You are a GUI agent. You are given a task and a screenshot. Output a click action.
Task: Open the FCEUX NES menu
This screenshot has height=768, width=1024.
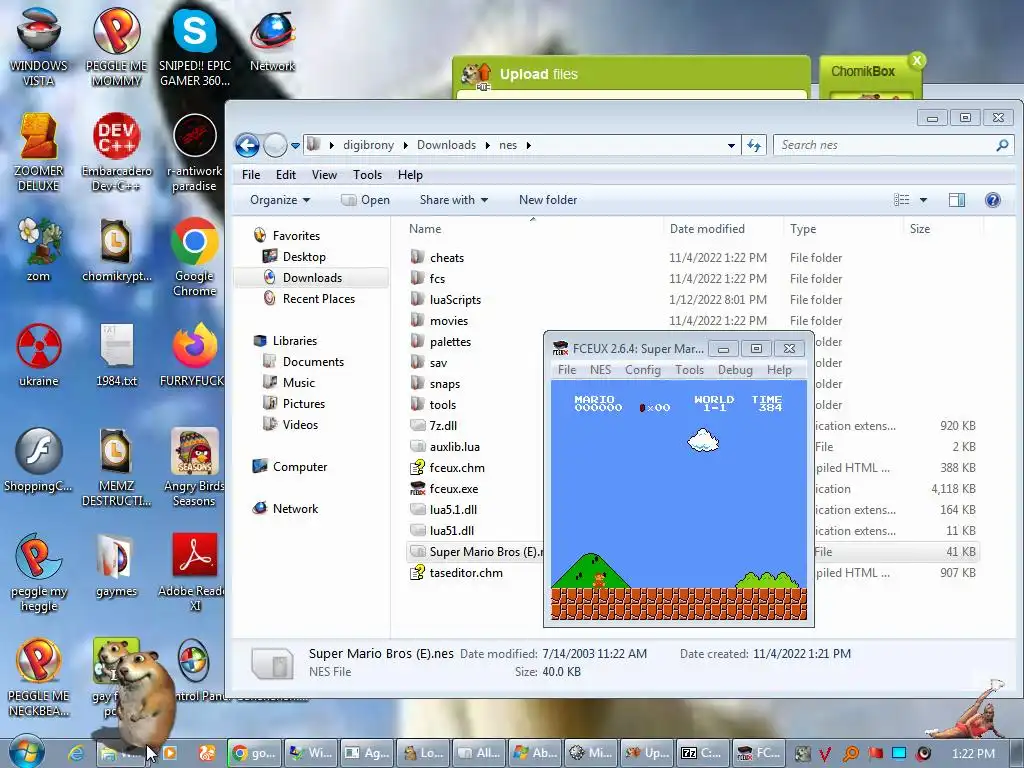600,370
